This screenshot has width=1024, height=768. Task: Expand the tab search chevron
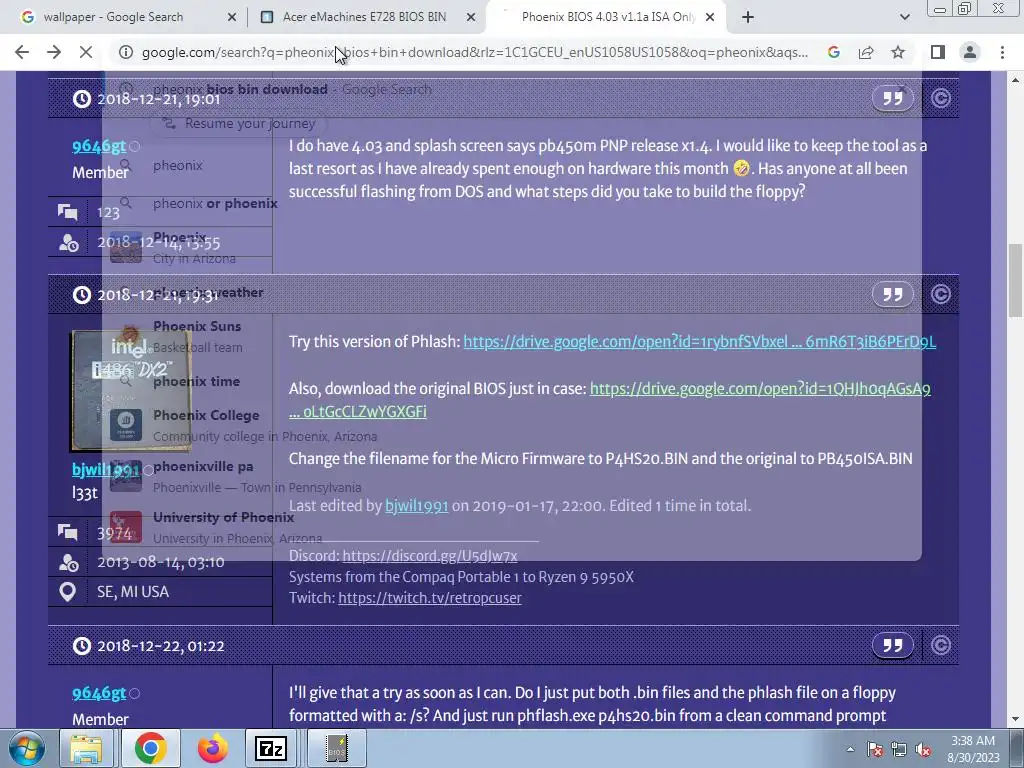point(904,18)
